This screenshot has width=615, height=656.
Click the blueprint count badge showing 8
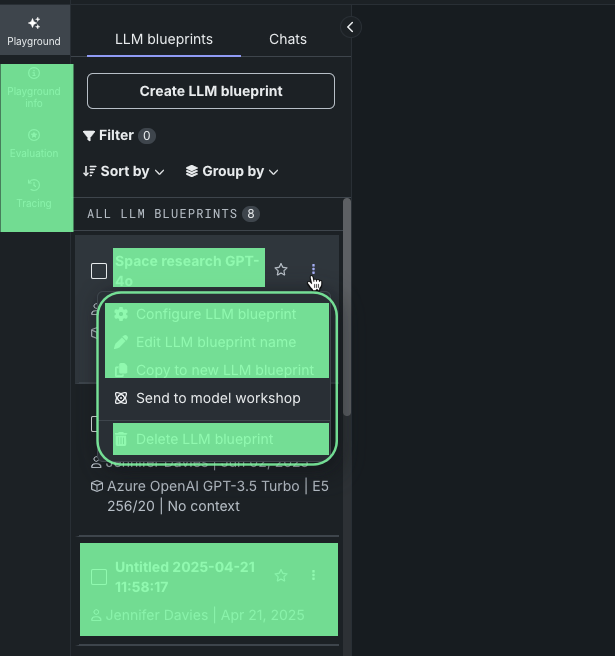point(251,214)
